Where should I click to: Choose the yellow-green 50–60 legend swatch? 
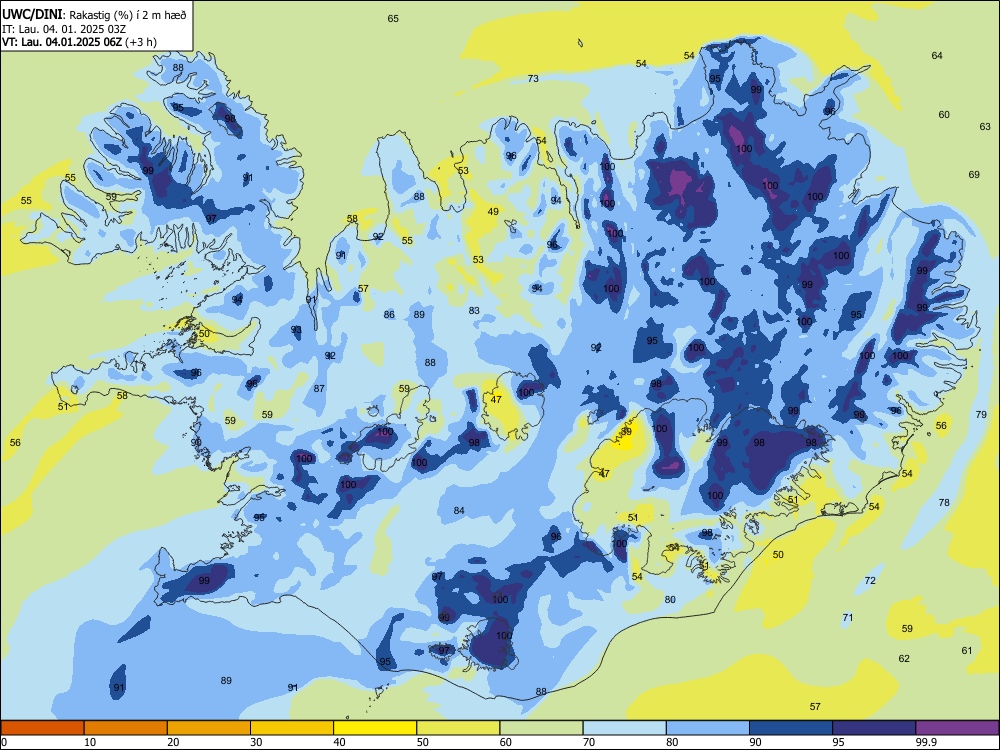coord(458,728)
